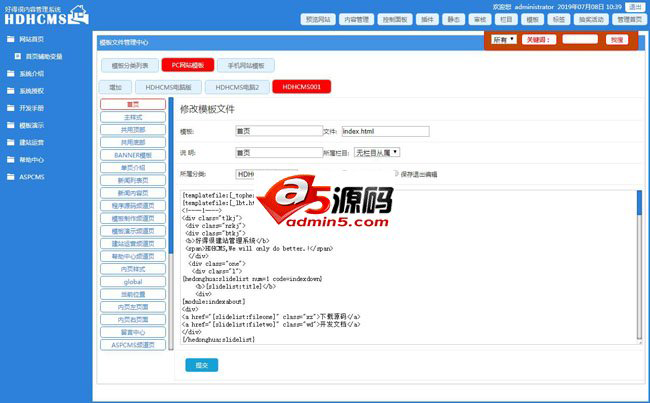Open 预览网站 in top navigation
Screen dimensions: 650x403
click(318, 19)
